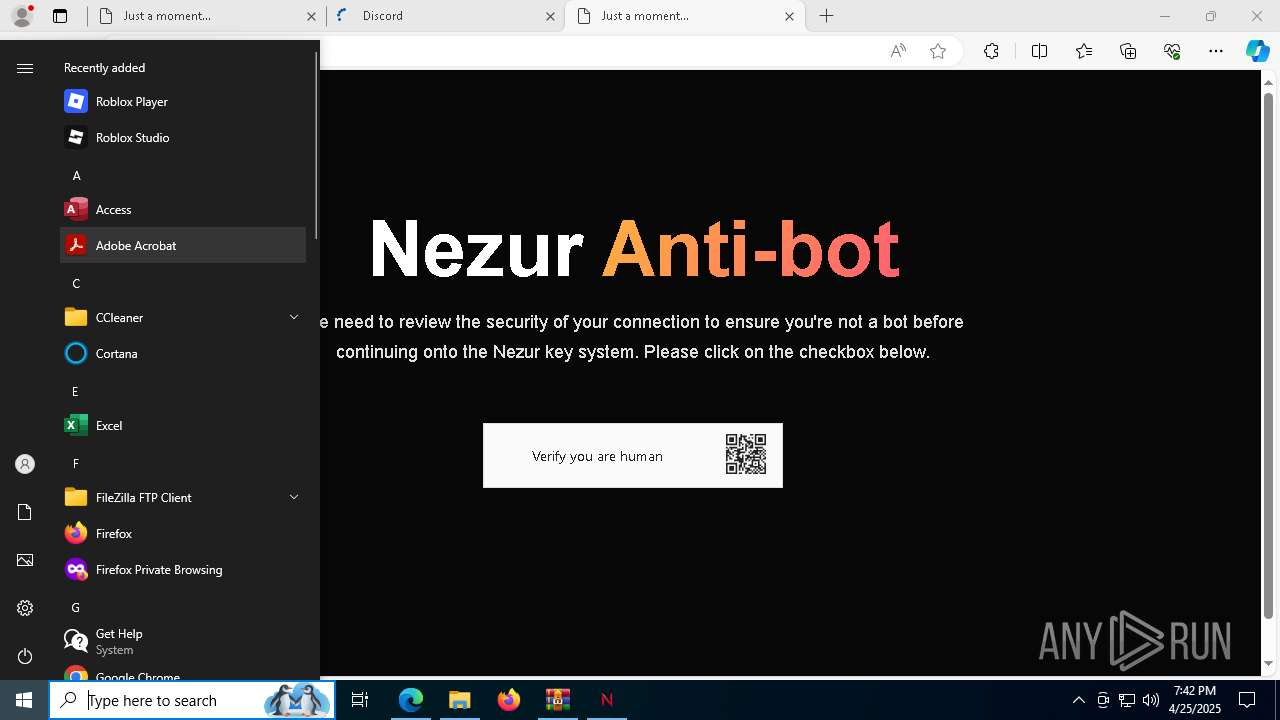Open Microsoft Access app
The image size is (1280, 720).
pos(183,209)
